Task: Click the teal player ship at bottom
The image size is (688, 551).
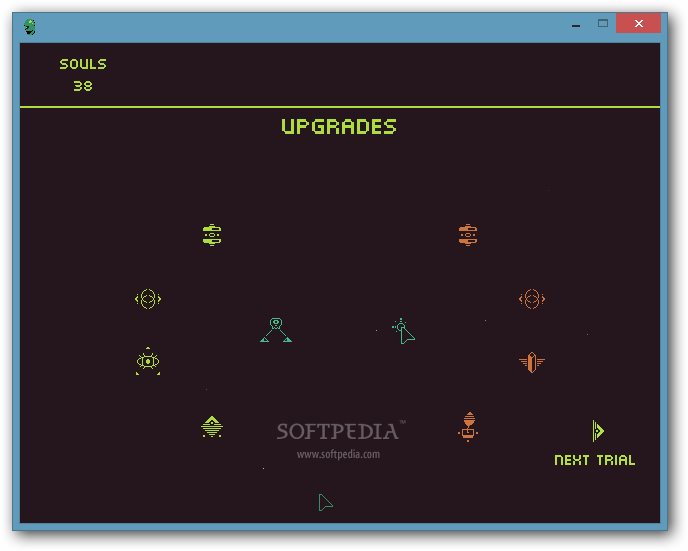Action: point(325,503)
